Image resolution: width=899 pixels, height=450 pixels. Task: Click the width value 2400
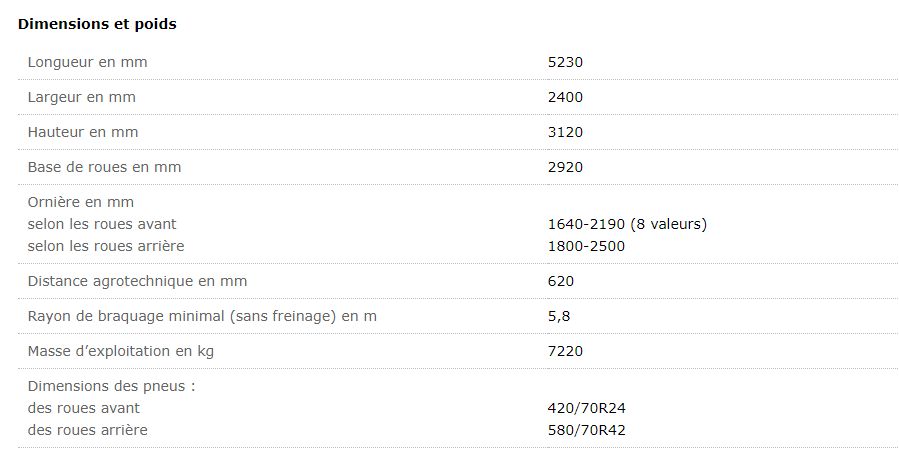[565, 97]
